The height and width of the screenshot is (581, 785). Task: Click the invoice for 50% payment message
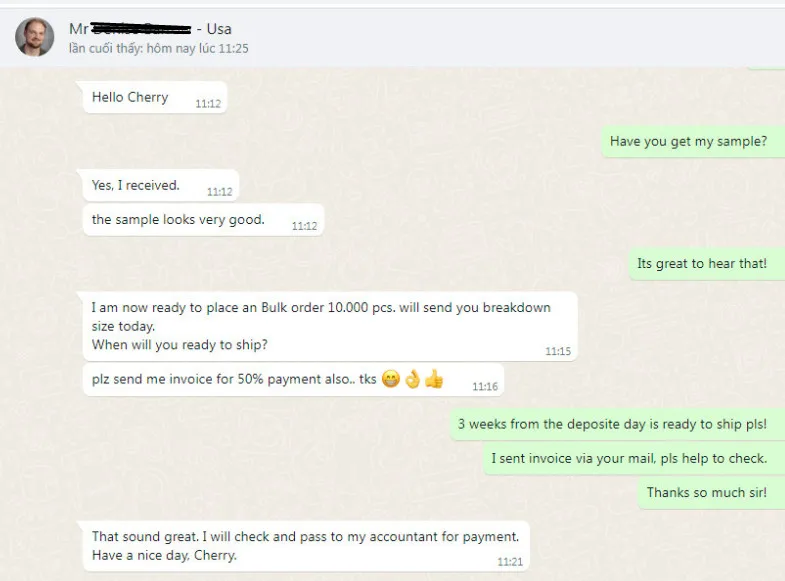(293, 380)
